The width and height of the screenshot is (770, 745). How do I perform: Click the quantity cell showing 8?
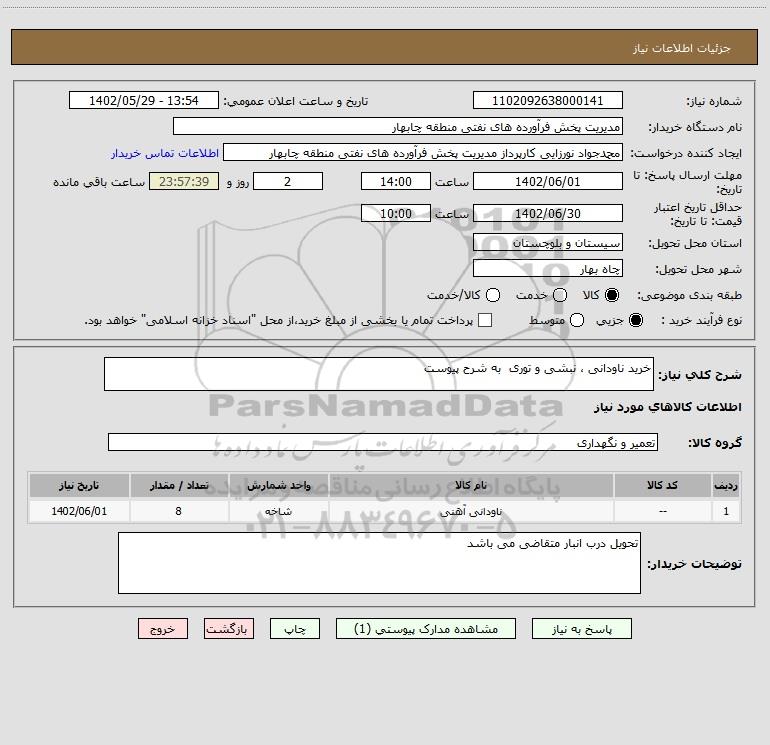(179, 511)
